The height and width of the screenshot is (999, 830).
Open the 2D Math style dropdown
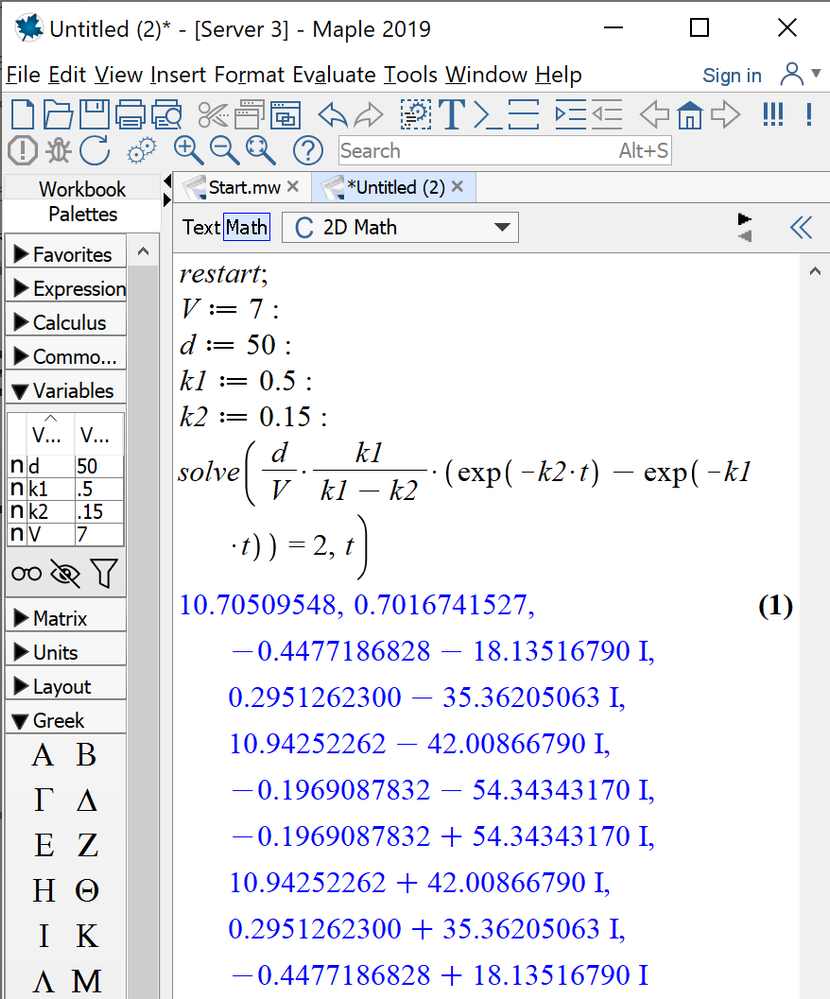click(x=401, y=227)
